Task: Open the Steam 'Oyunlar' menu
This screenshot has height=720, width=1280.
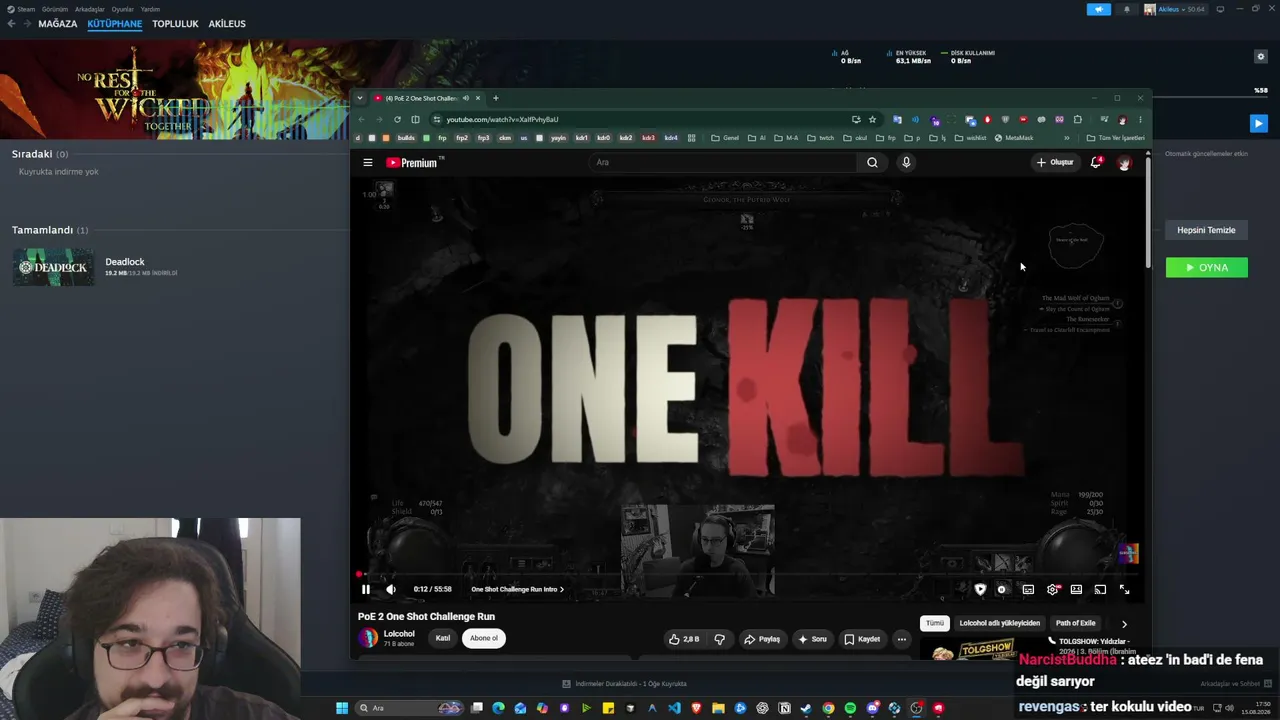Action: [122, 9]
